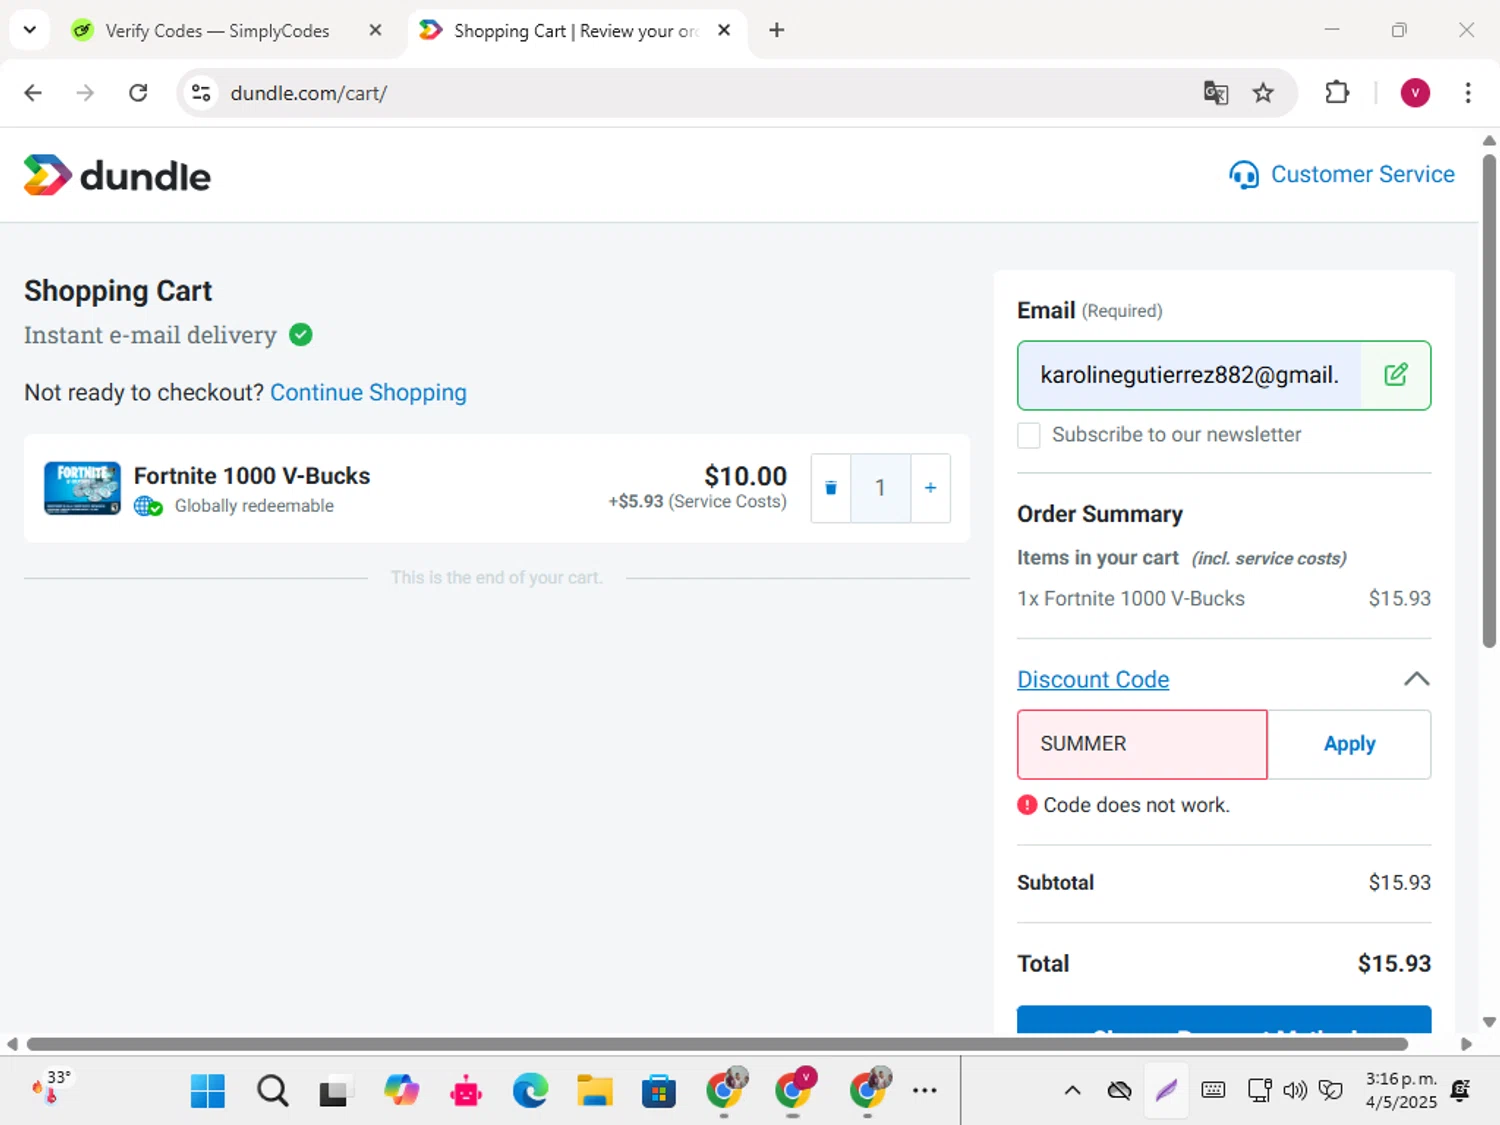The image size is (1500, 1125).
Task: Click the Fortnite 1000 V-Bucks product title
Action: click(x=252, y=476)
